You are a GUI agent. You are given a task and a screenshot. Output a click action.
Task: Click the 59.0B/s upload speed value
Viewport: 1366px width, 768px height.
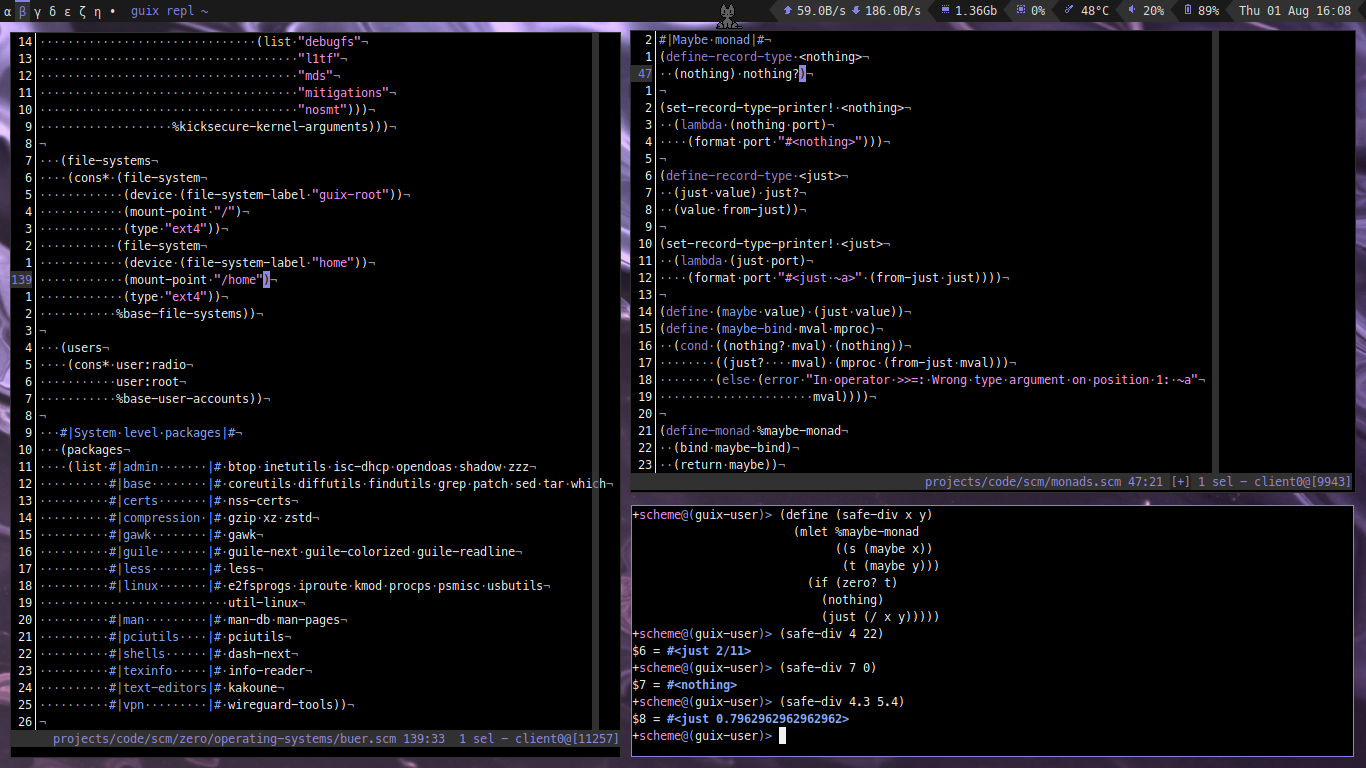pyautogui.click(x=819, y=11)
